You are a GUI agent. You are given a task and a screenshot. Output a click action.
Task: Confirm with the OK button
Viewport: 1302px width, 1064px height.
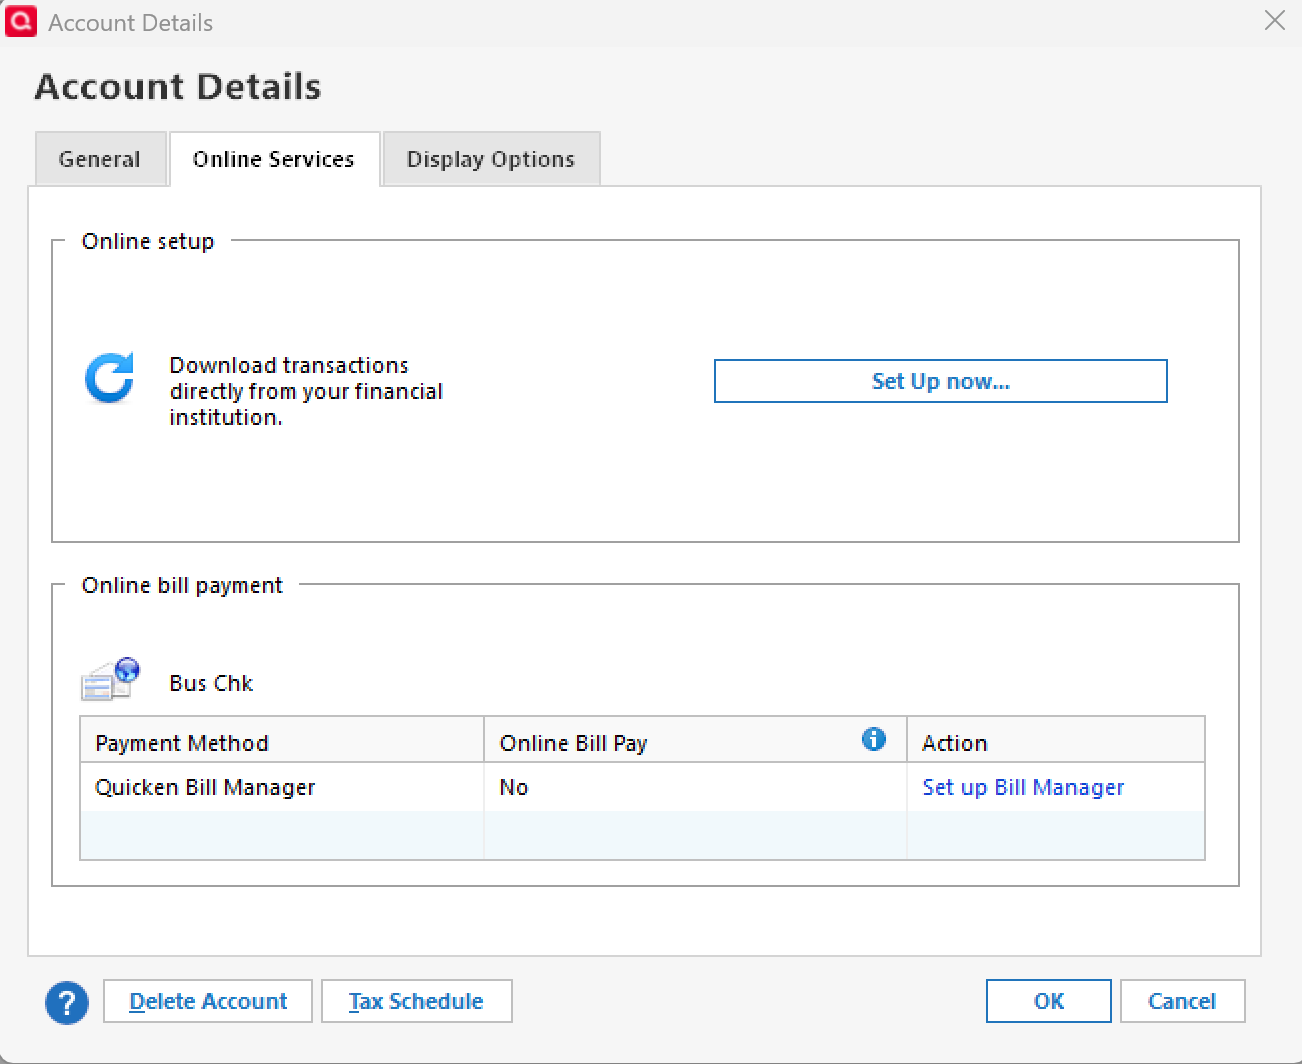1048,1001
